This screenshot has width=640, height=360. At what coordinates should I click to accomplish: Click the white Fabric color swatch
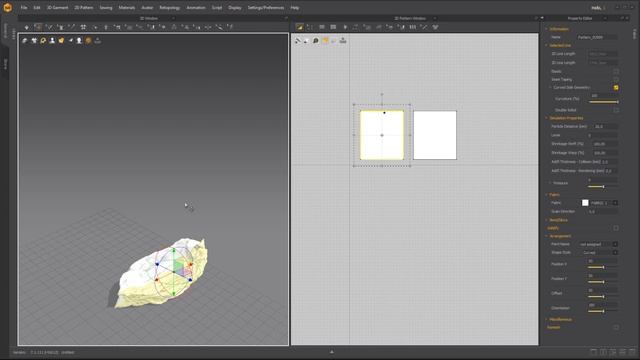coord(585,203)
